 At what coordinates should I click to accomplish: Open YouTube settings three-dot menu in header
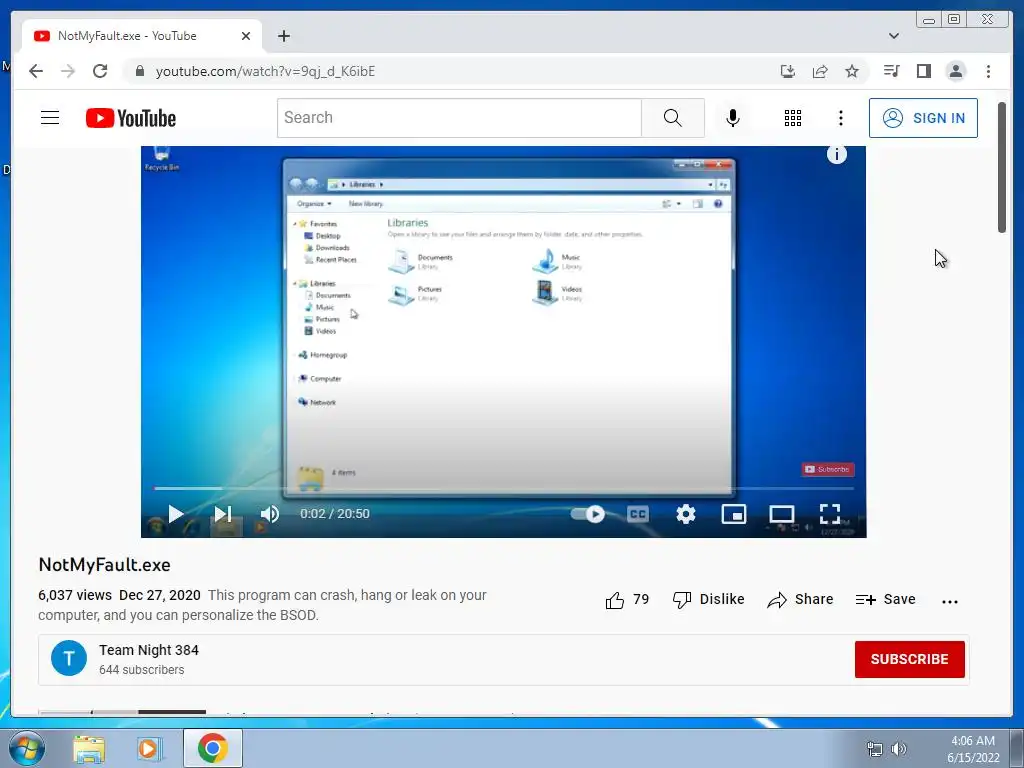(840, 118)
